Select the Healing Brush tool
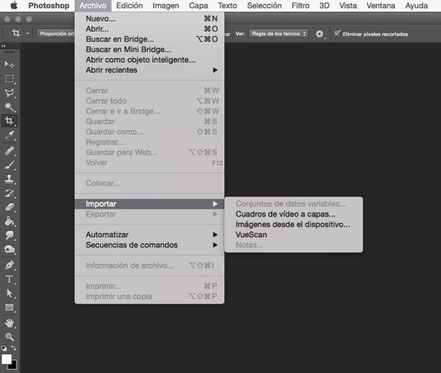 point(9,150)
